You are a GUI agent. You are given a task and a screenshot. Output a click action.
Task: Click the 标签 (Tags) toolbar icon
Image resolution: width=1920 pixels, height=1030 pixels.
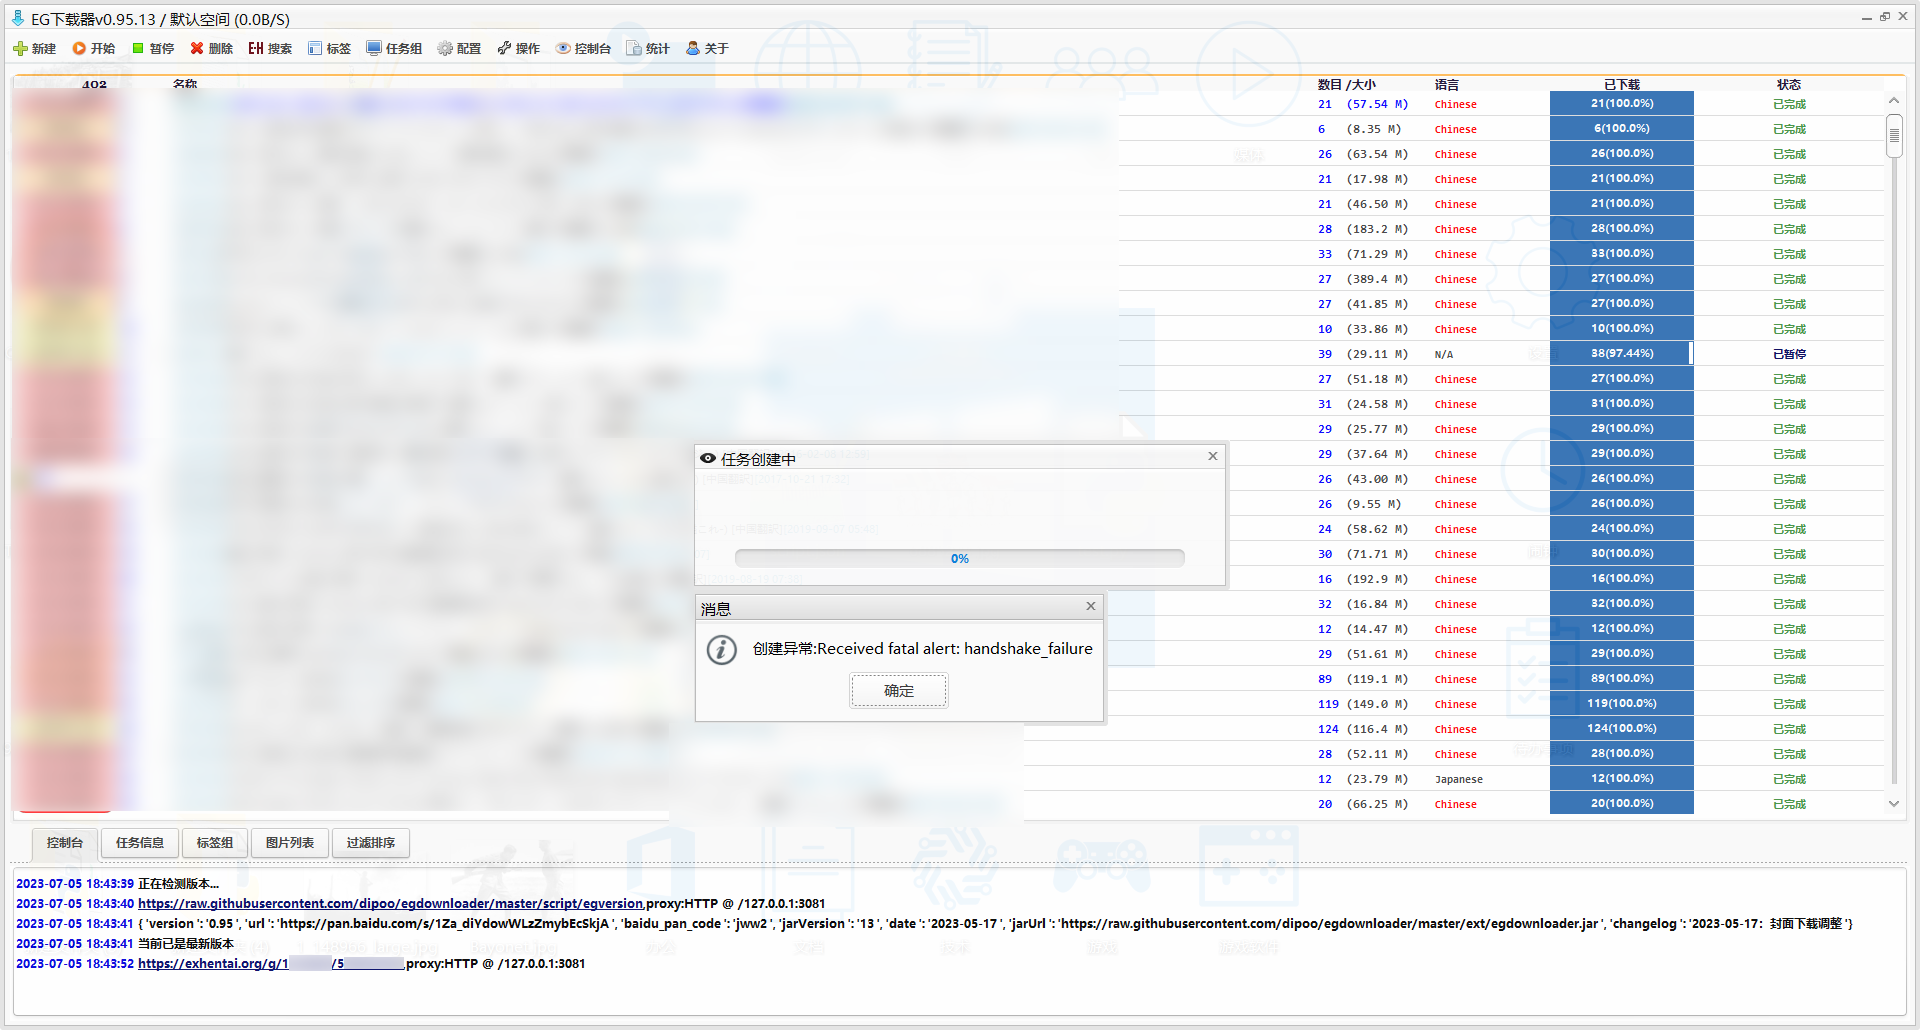(329, 47)
